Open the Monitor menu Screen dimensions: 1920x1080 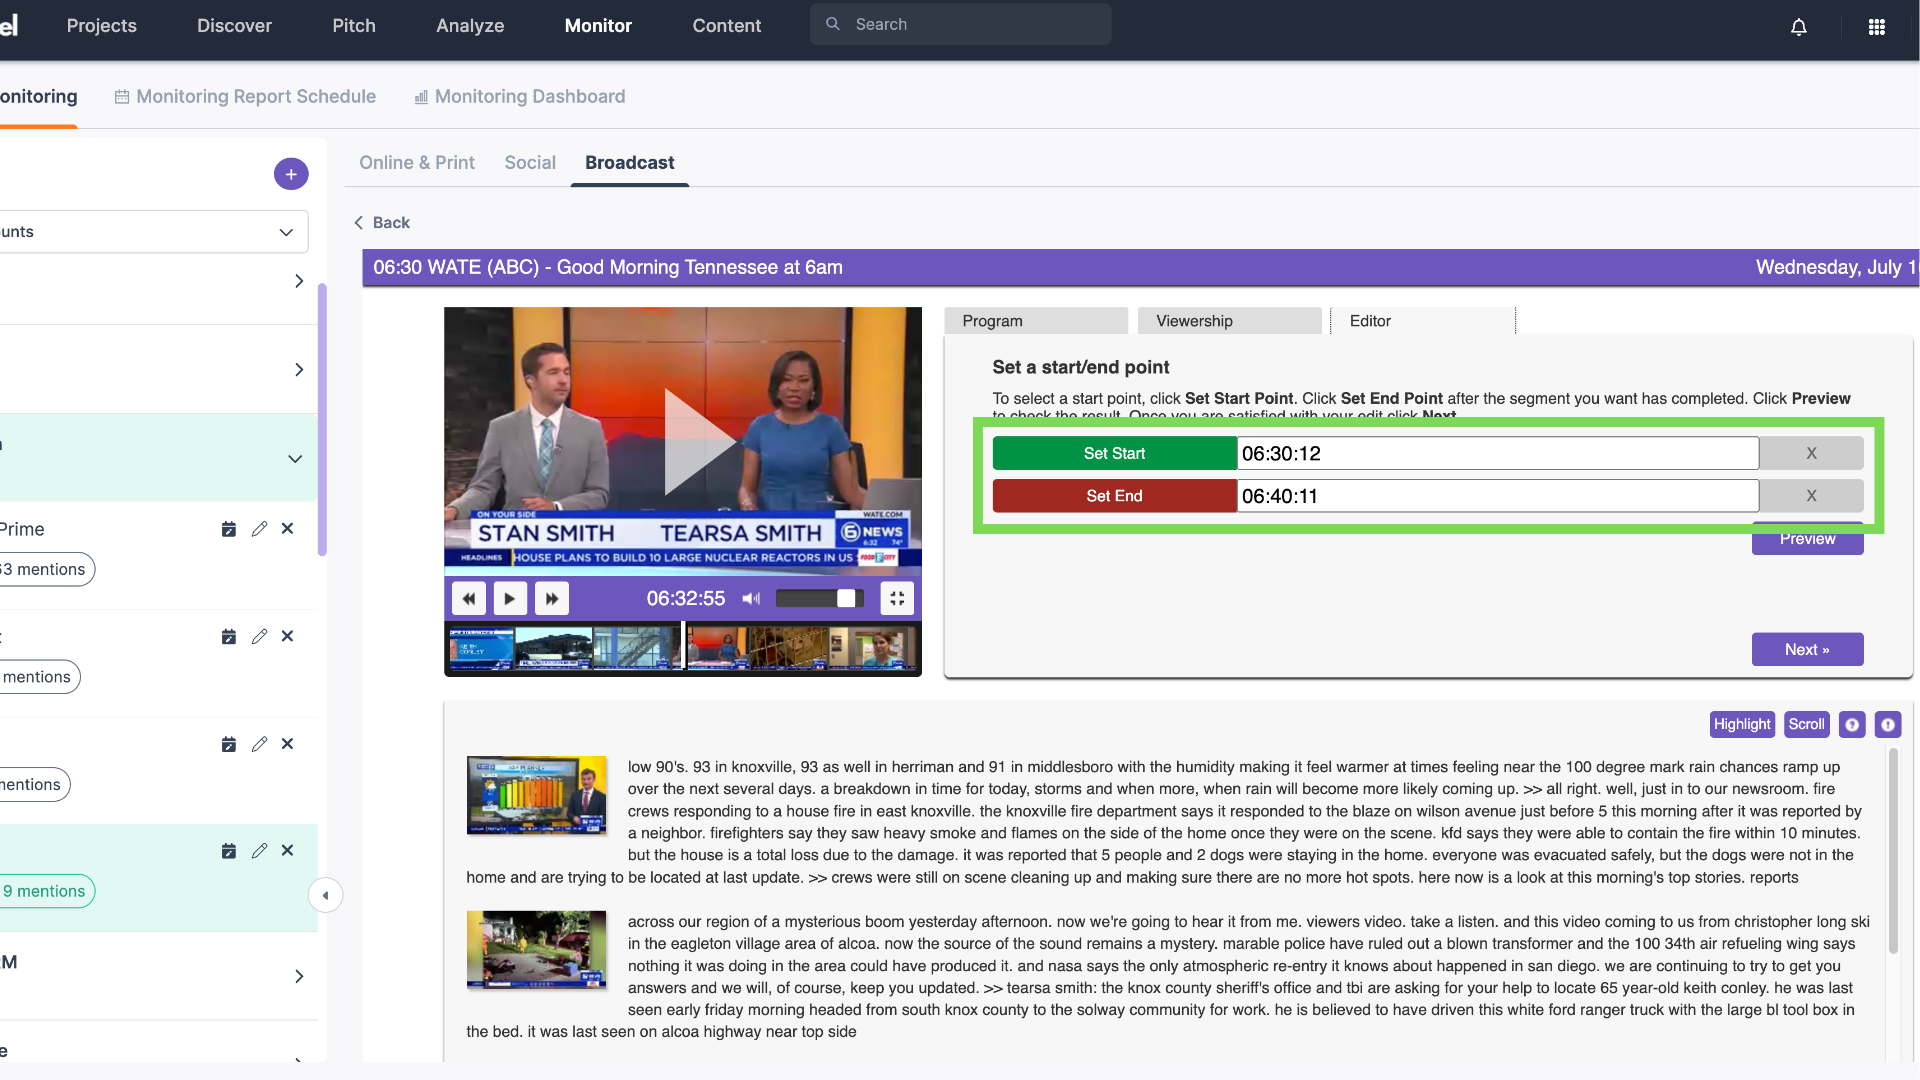[598, 26]
